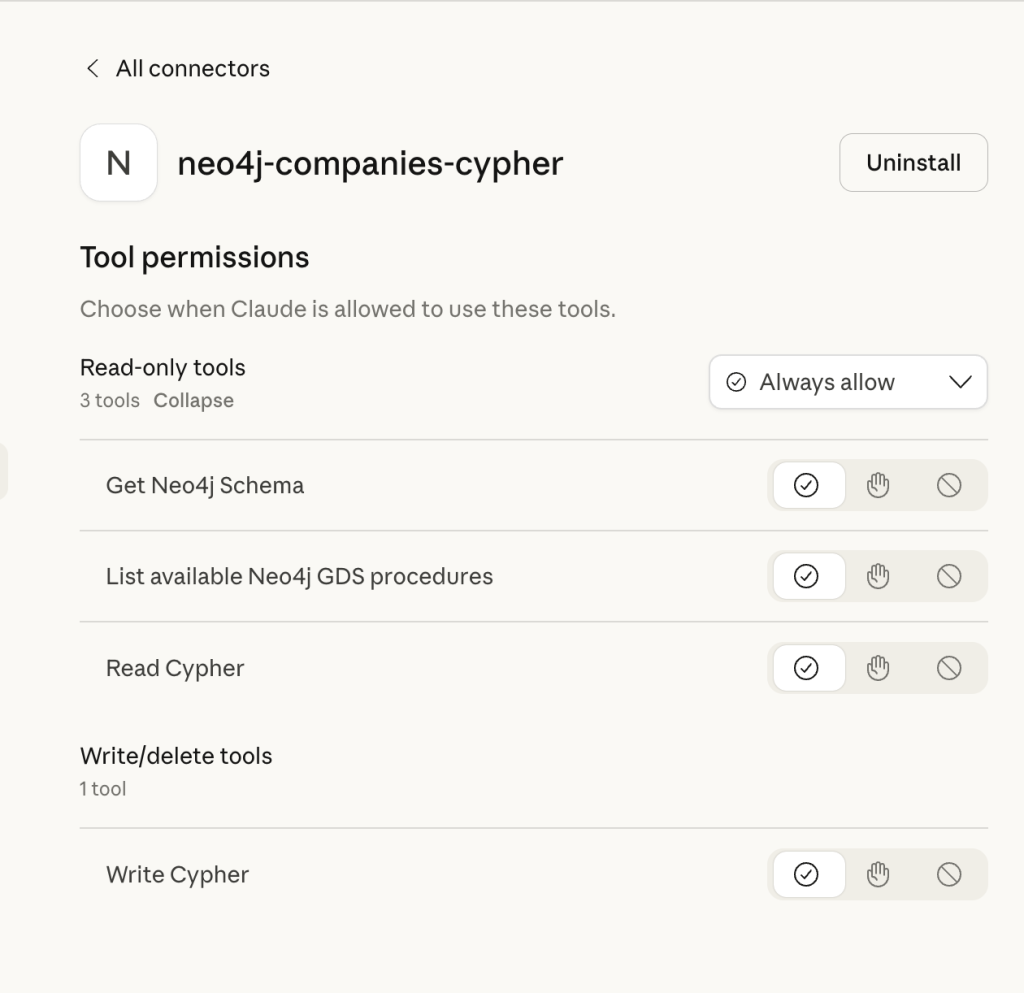Block the Read Cypher tool

948,668
